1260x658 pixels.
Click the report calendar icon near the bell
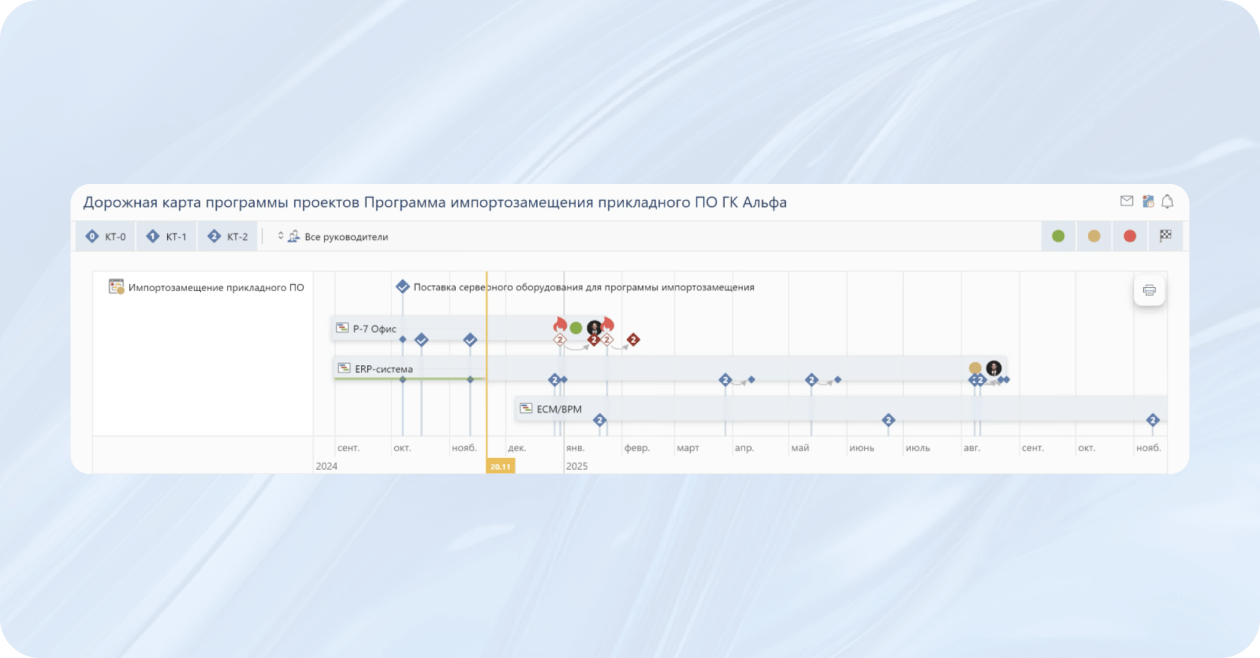pos(1146,200)
